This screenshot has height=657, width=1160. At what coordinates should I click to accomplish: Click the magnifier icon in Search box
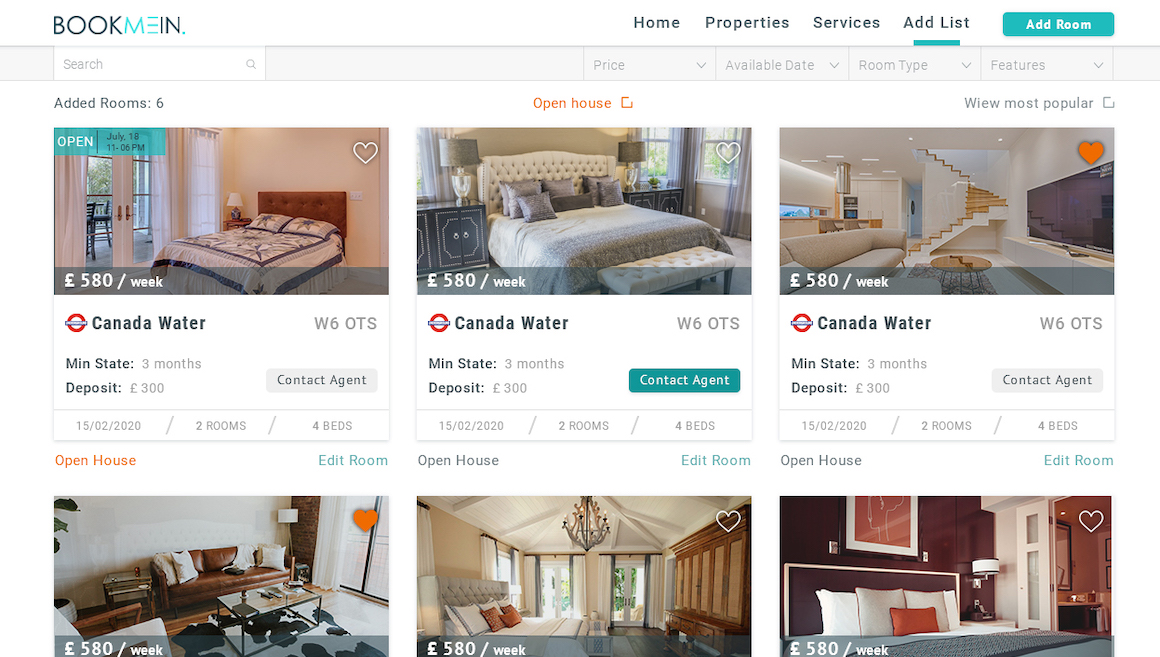pos(251,64)
